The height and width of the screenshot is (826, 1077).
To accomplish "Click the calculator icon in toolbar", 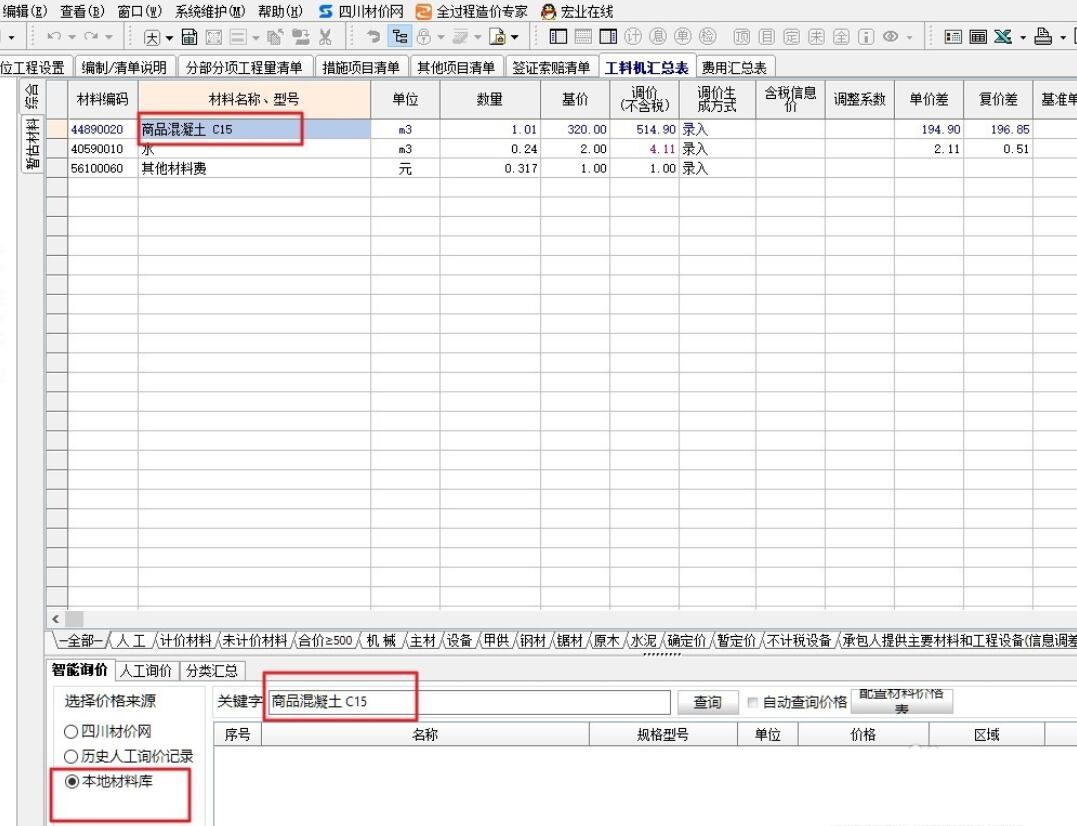I will (x=190, y=36).
